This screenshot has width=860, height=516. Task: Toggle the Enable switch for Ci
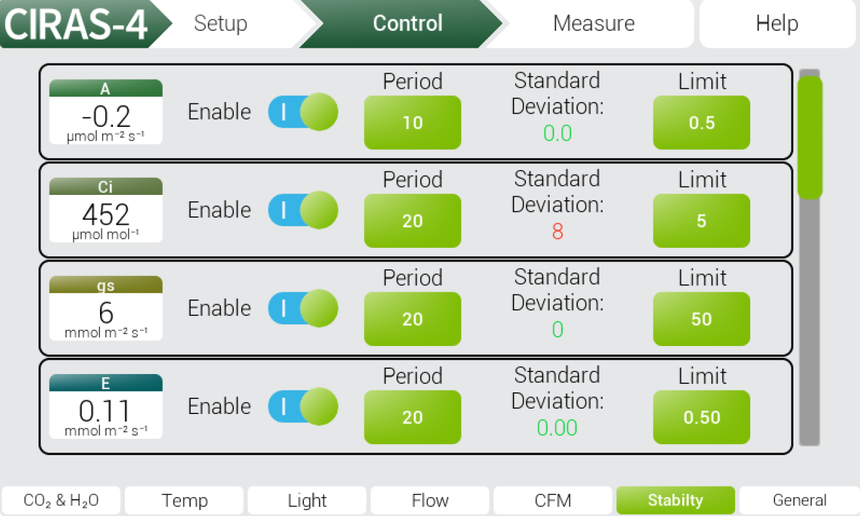pos(302,210)
